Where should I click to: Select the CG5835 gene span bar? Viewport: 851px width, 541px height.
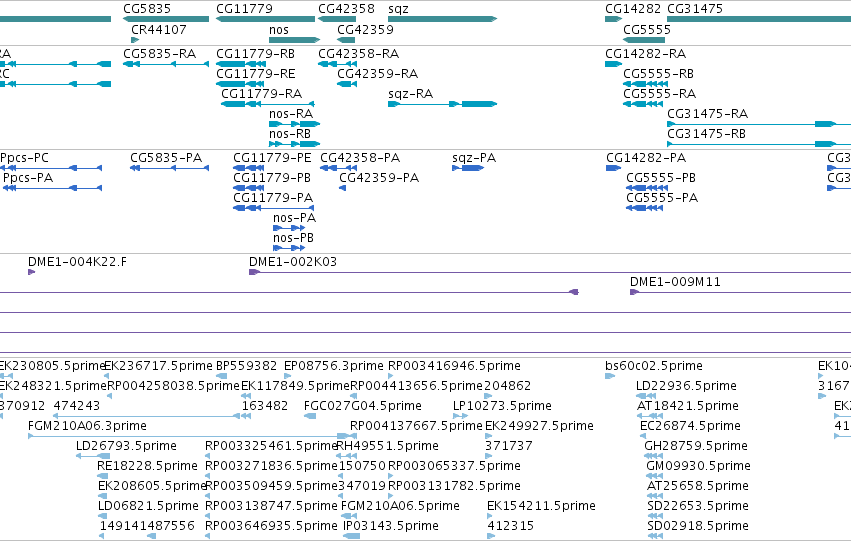(166, 19)
